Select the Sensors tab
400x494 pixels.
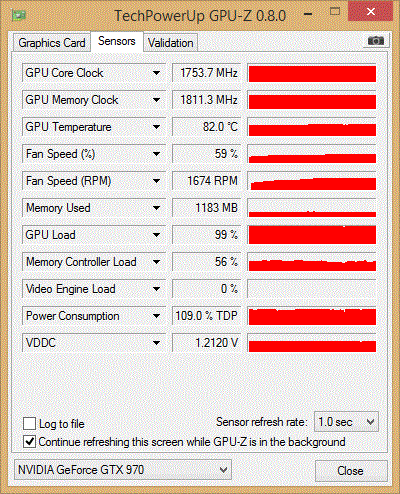(117, 41)
